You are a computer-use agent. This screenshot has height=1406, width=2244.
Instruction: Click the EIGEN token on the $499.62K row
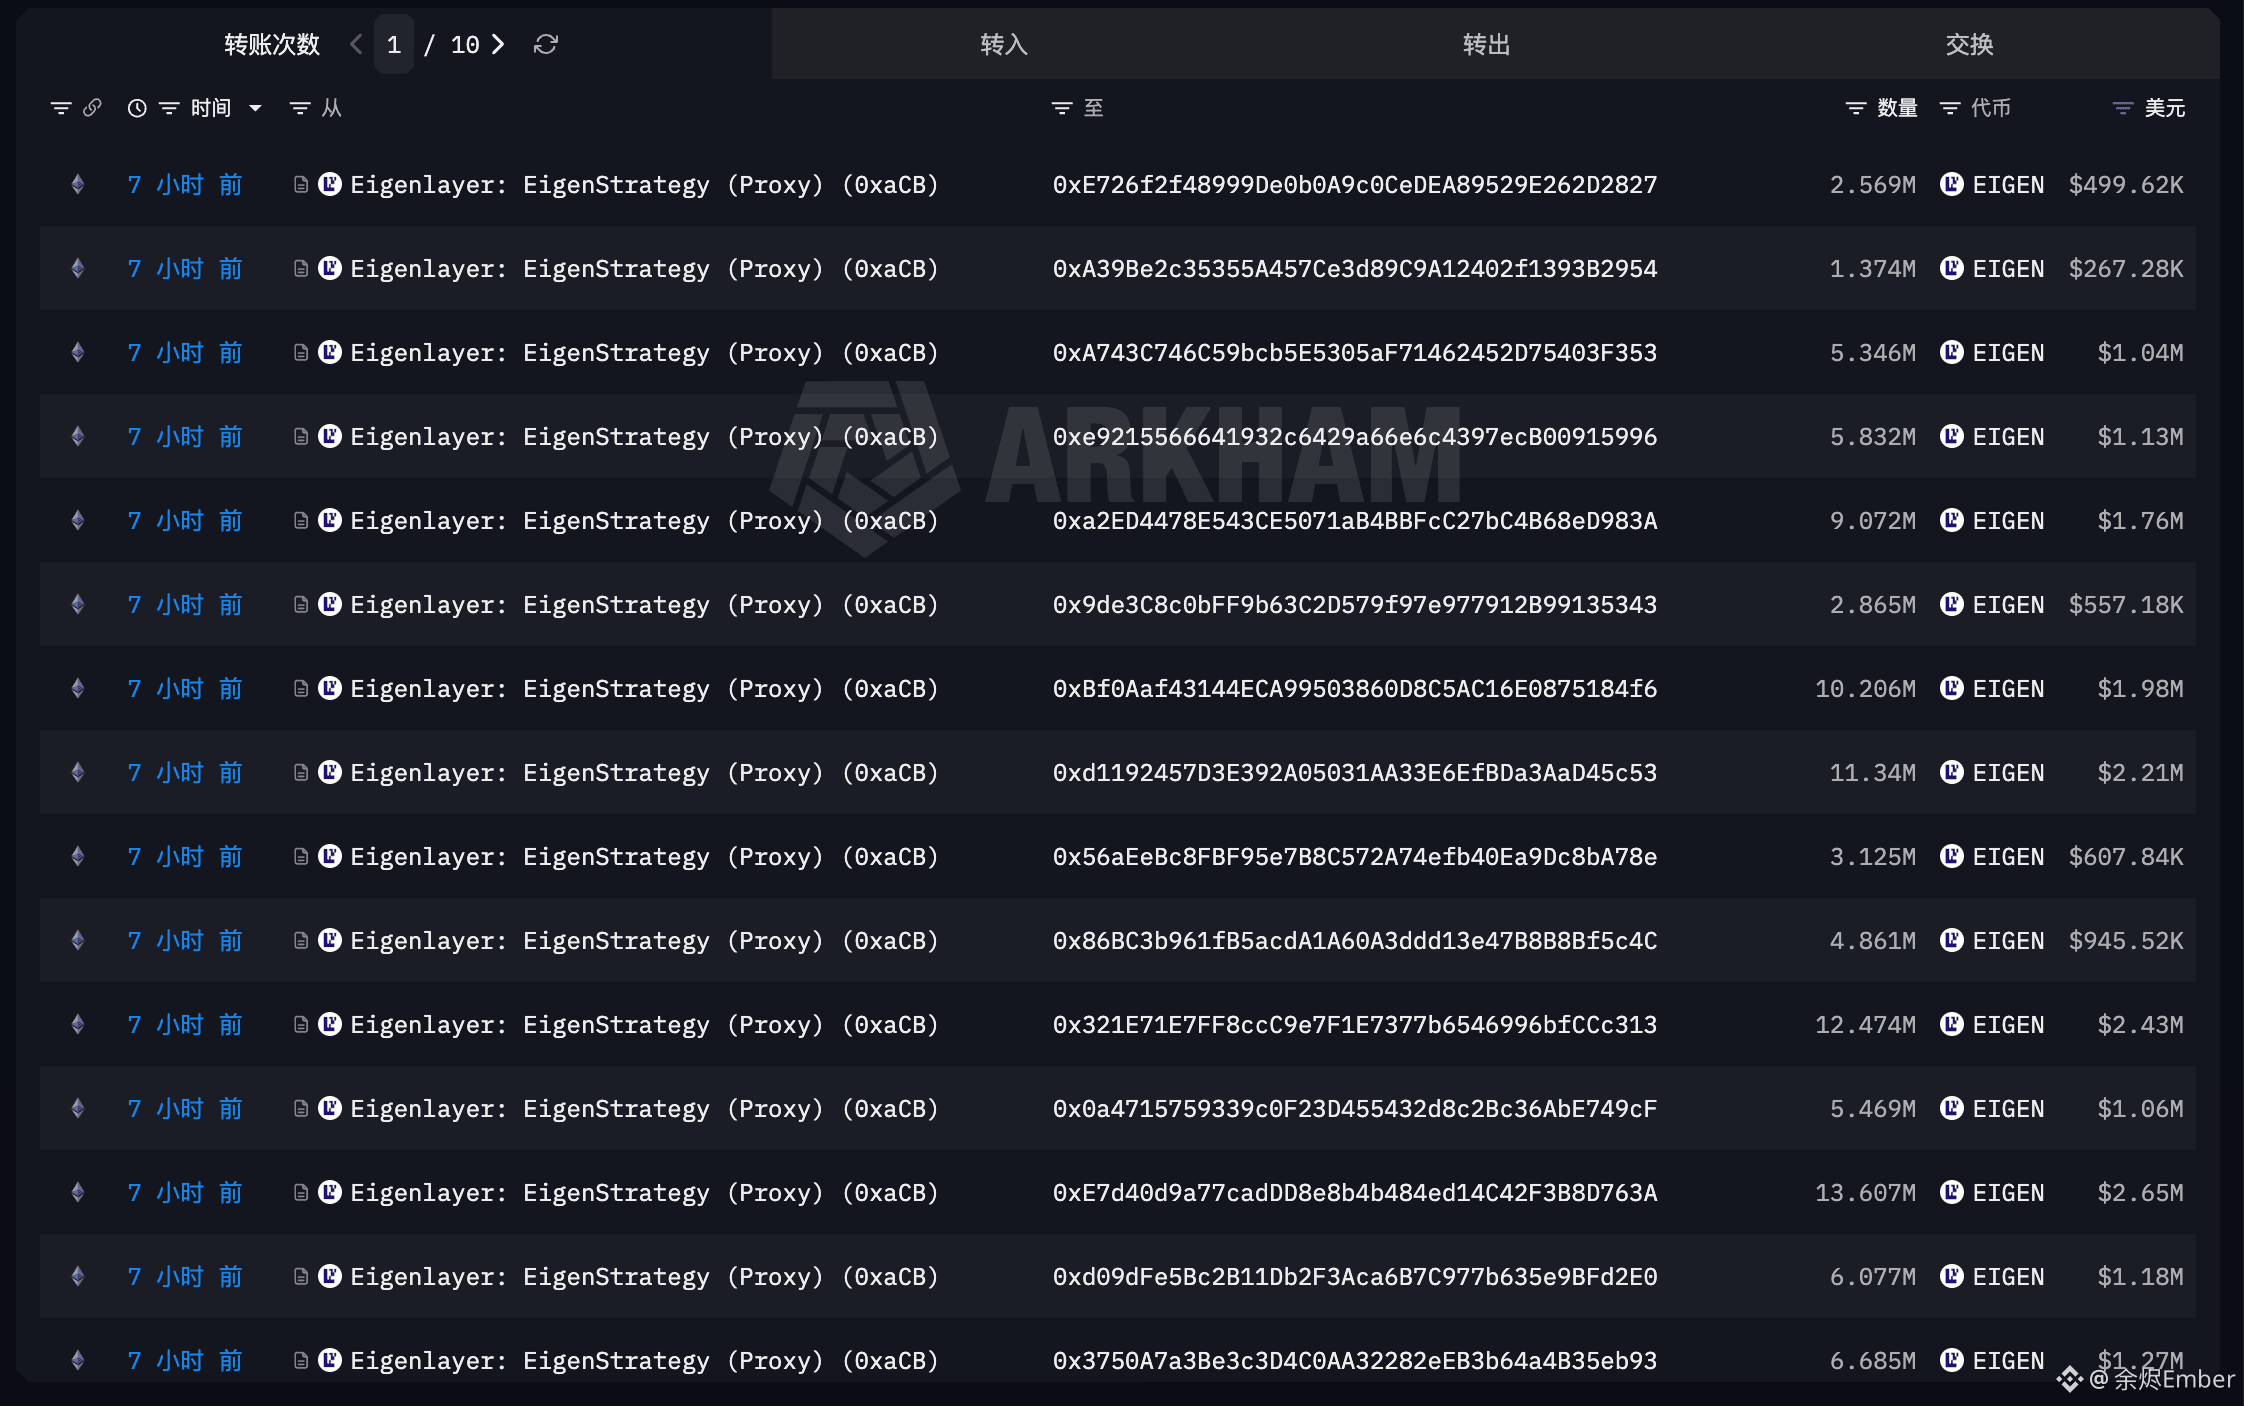point(2008,185)
